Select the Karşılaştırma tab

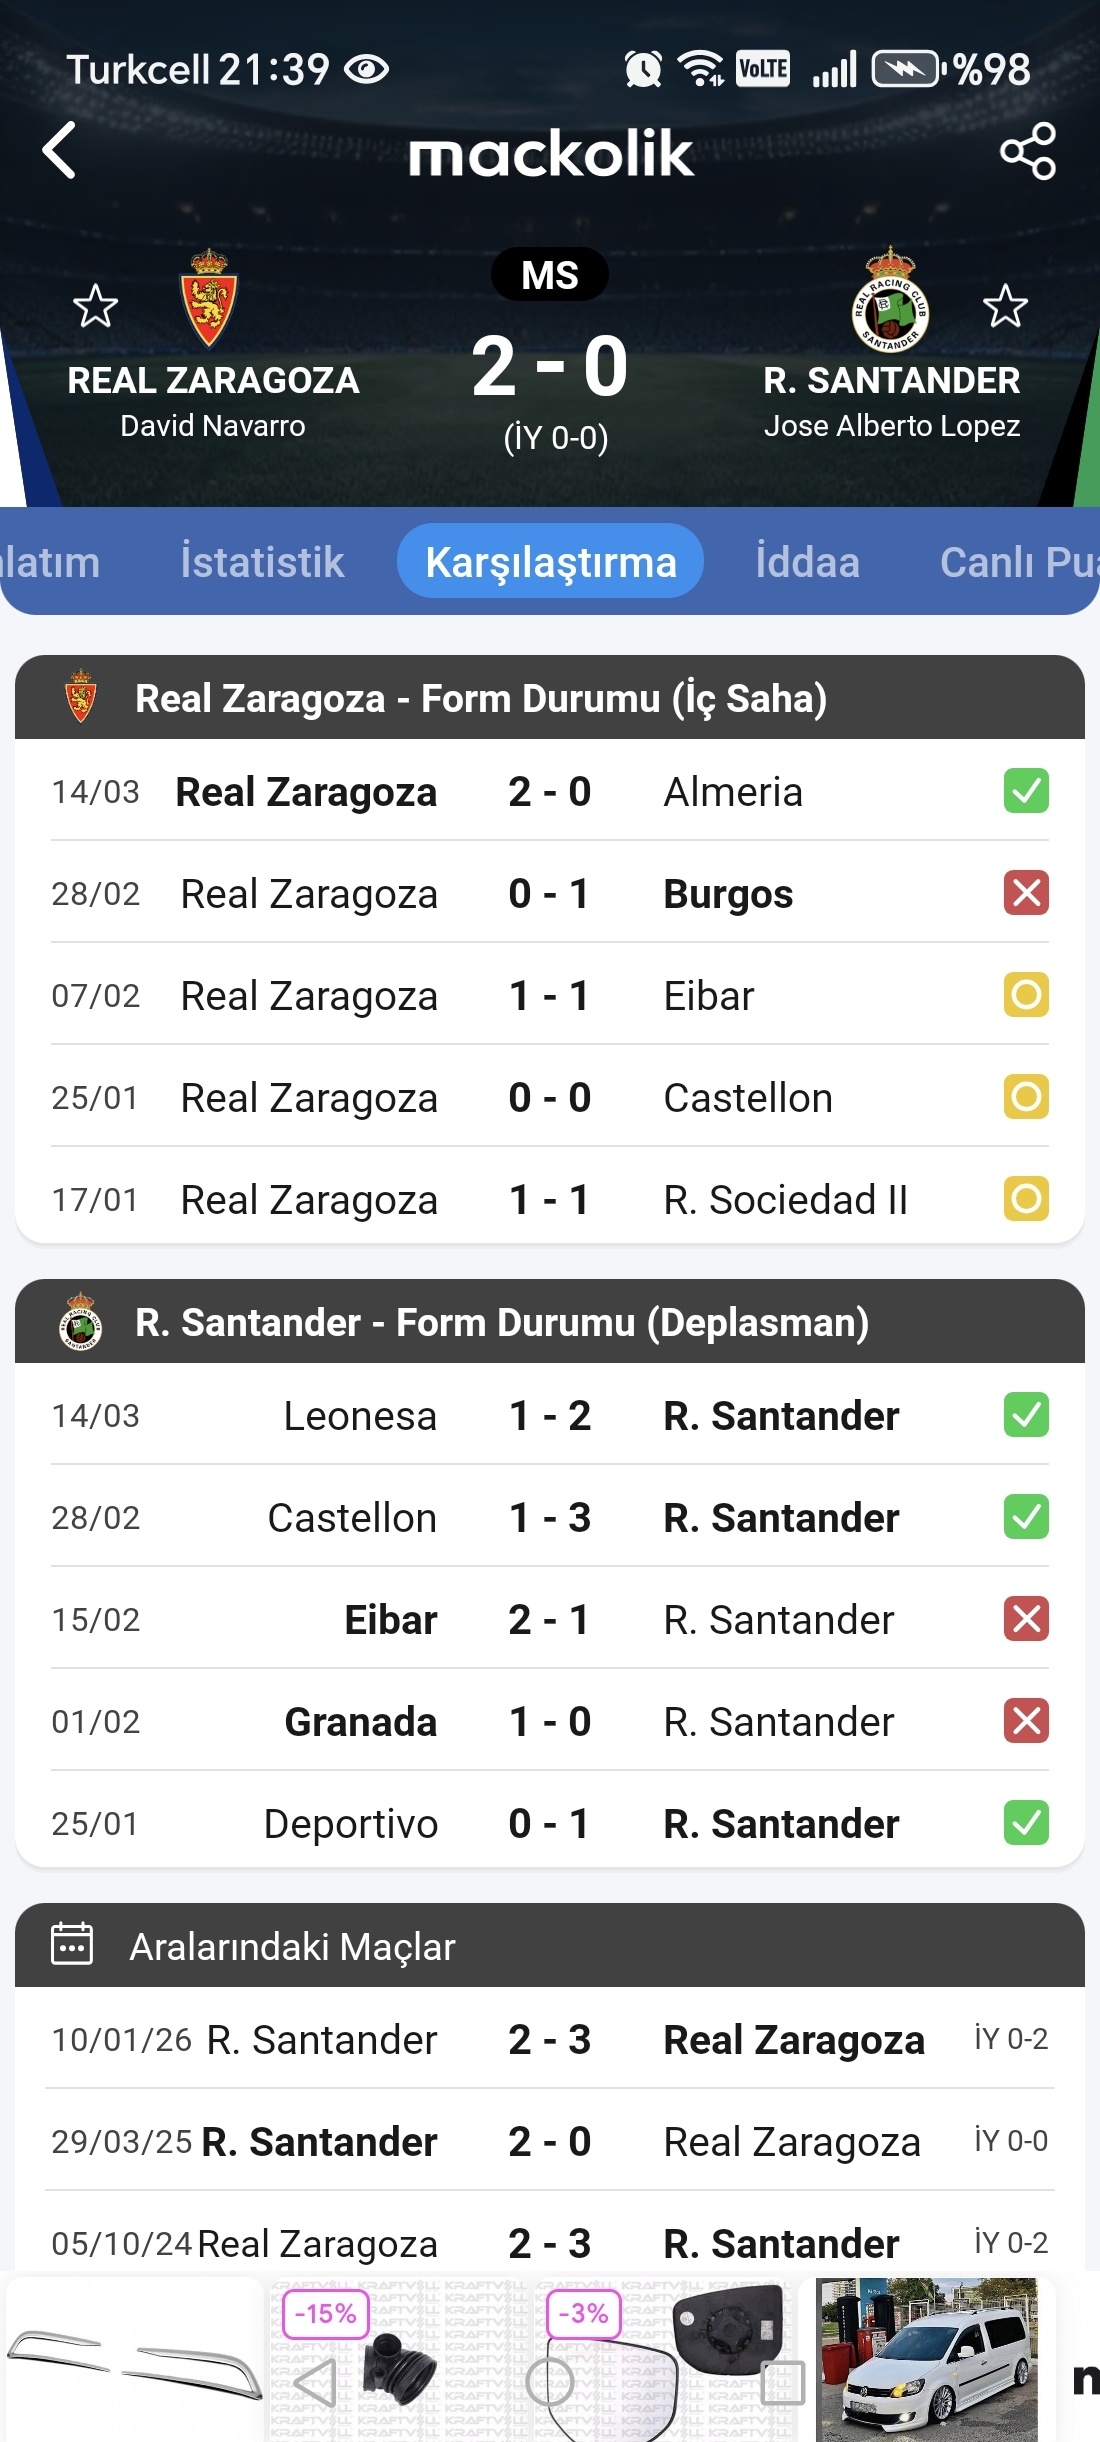point(550,562)
